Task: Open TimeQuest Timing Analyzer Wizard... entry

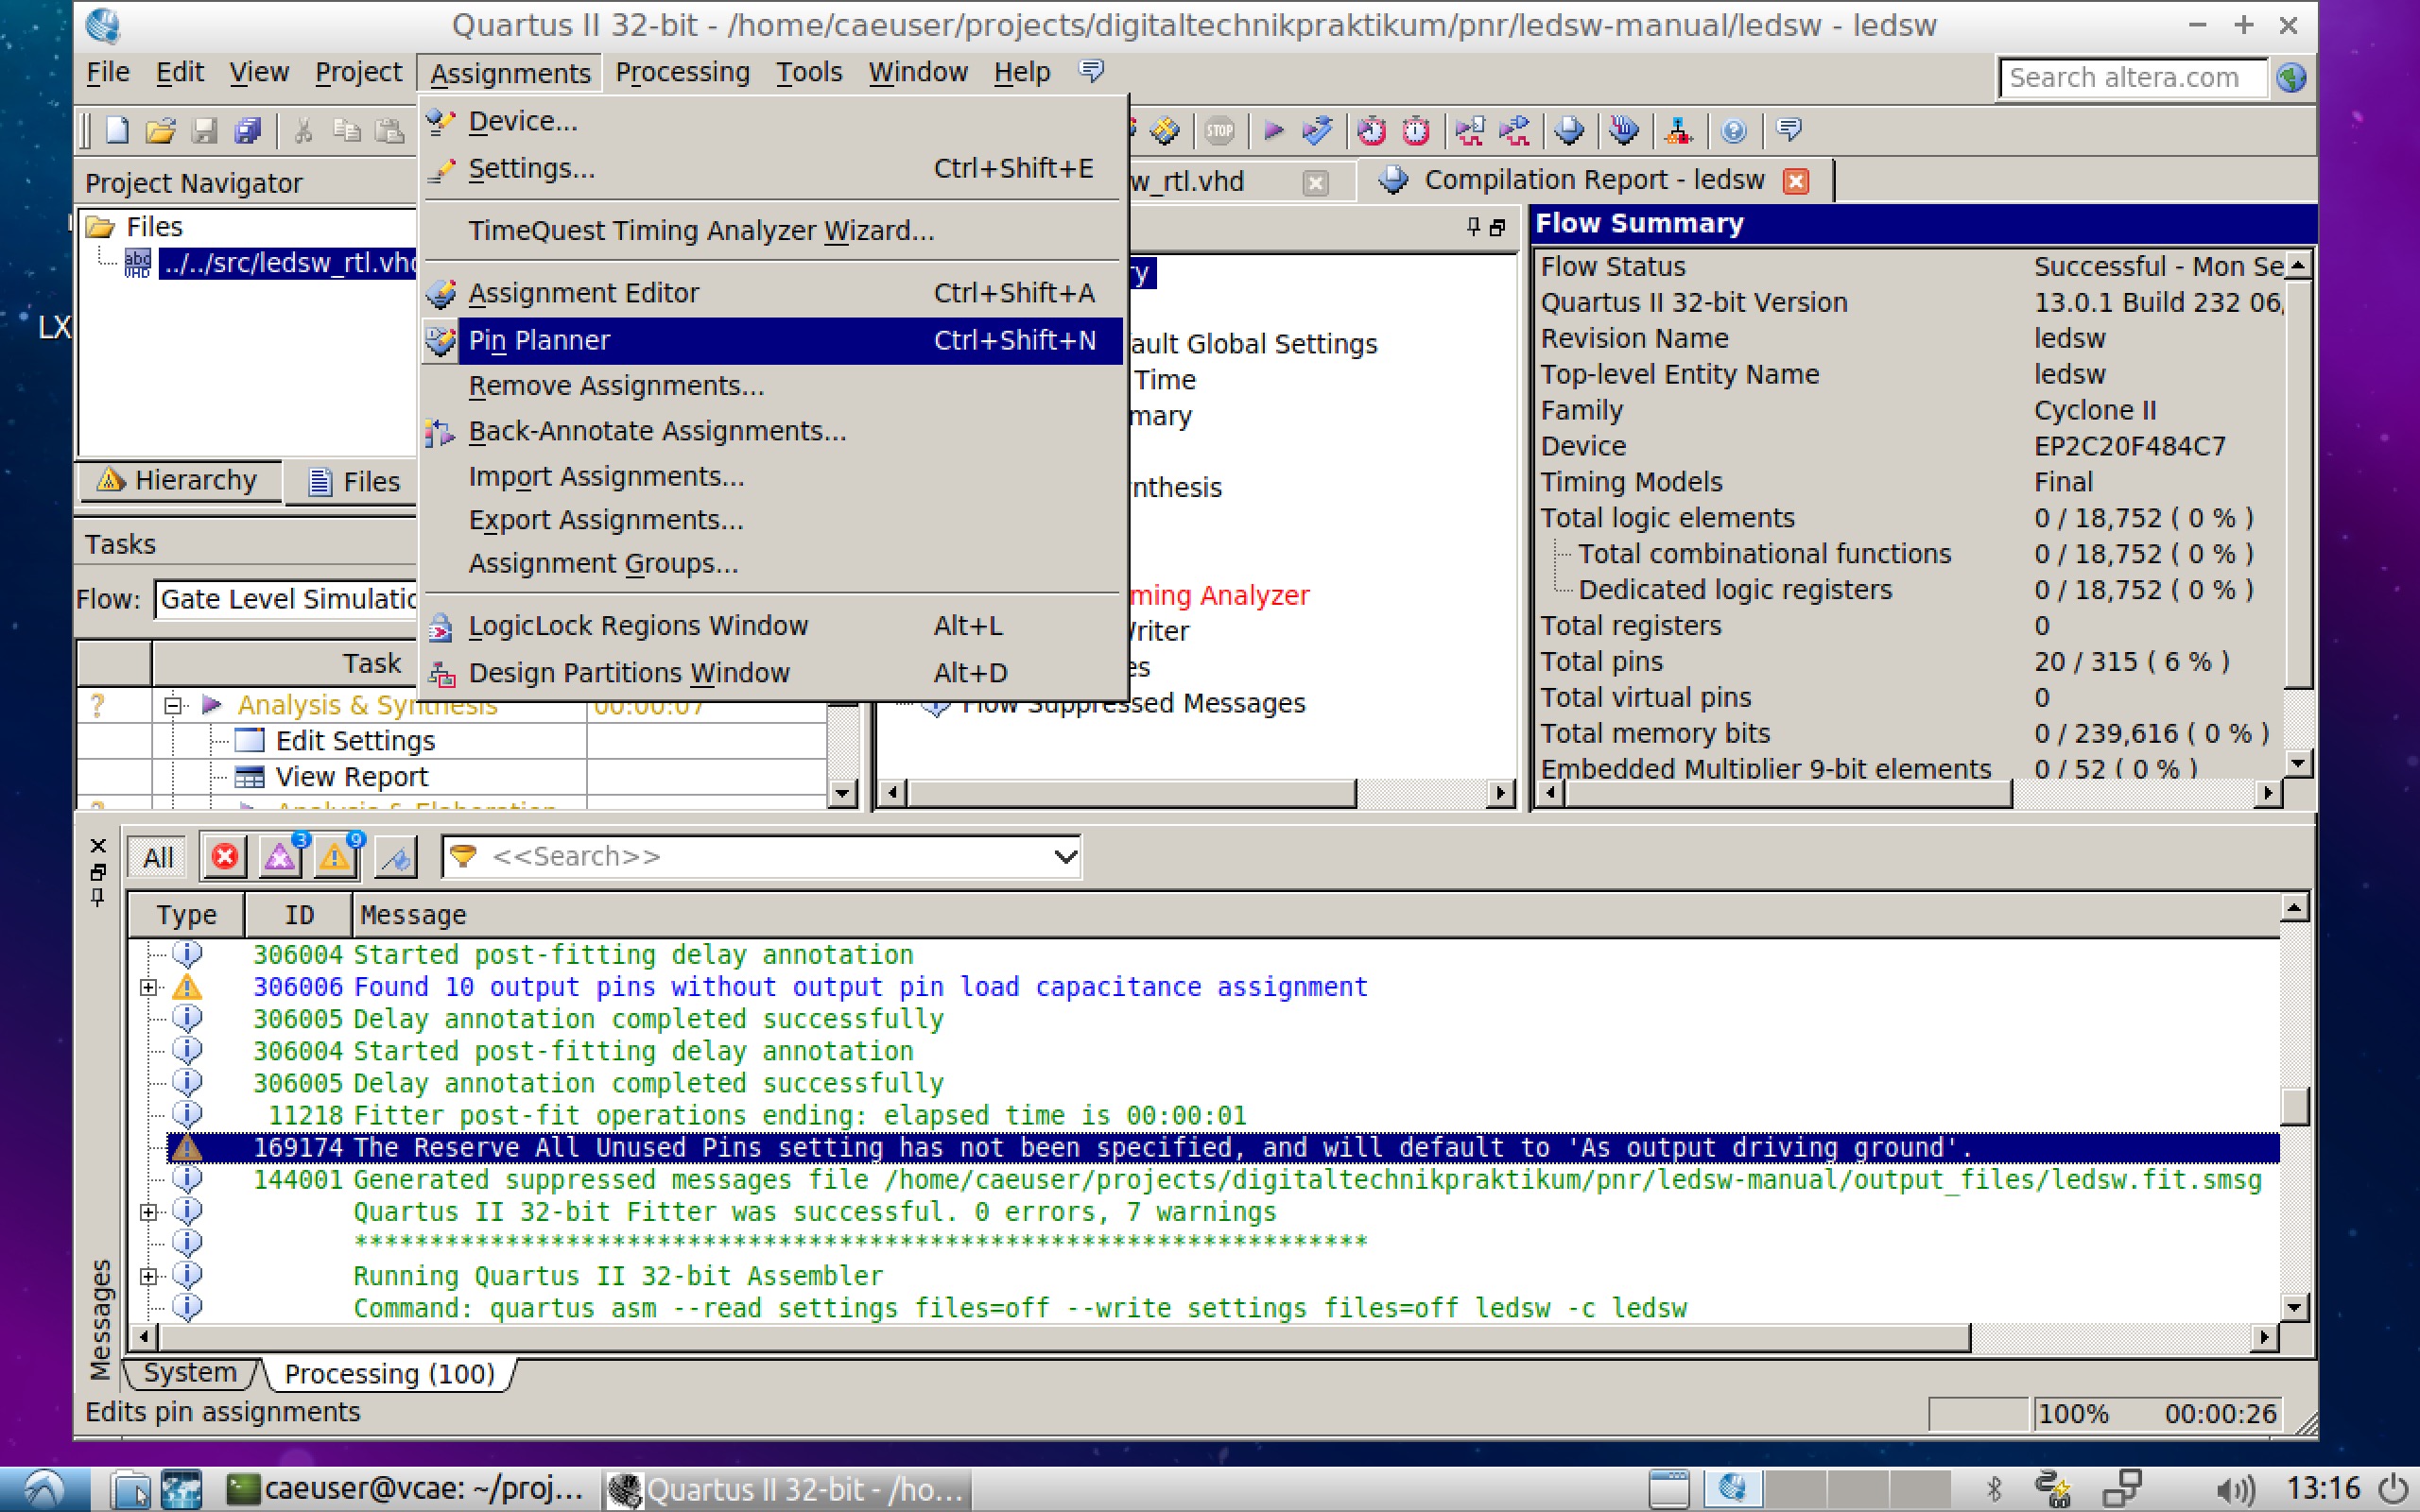Action: pos(772,231)
